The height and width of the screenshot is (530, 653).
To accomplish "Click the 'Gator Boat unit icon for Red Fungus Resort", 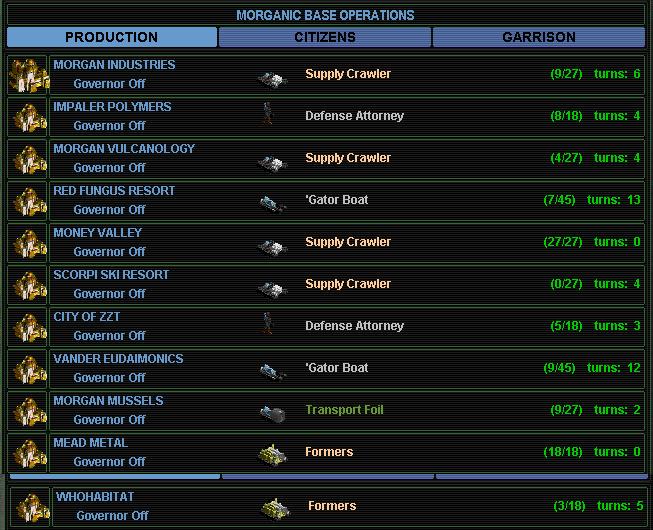I will click(270, 201).
